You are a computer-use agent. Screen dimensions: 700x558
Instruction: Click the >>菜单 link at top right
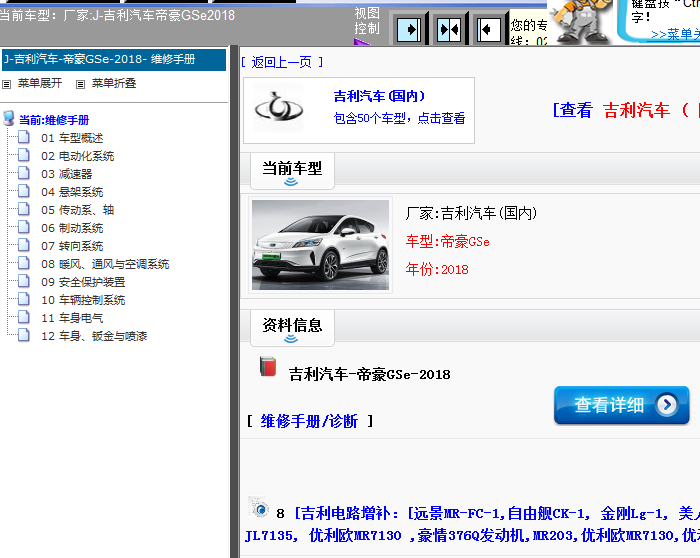pyautogui.click(x=675, y=34)
